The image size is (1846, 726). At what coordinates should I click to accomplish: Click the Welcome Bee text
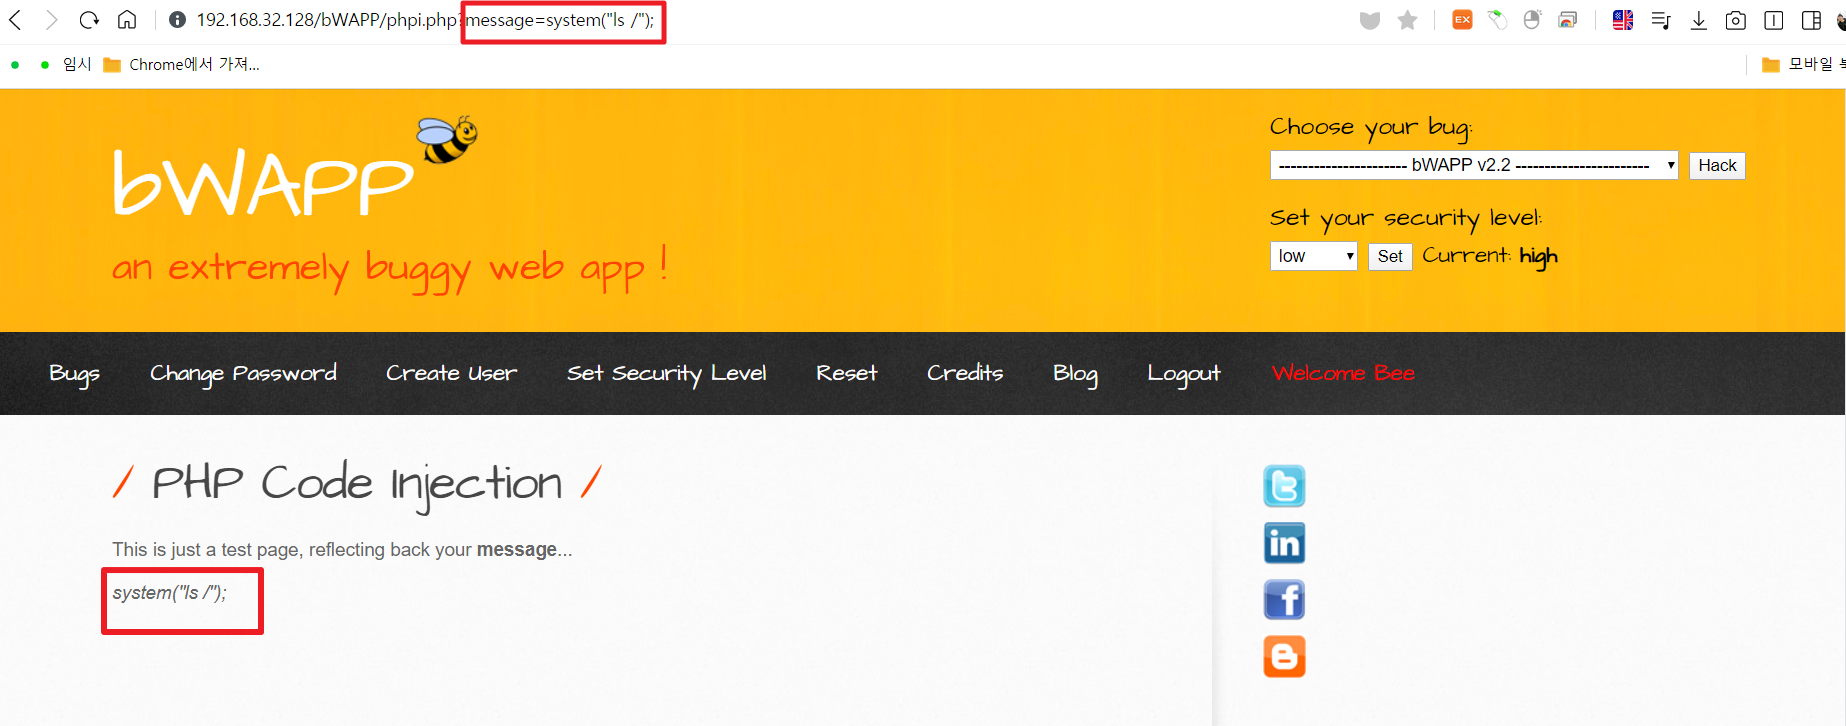point(1343,373)
